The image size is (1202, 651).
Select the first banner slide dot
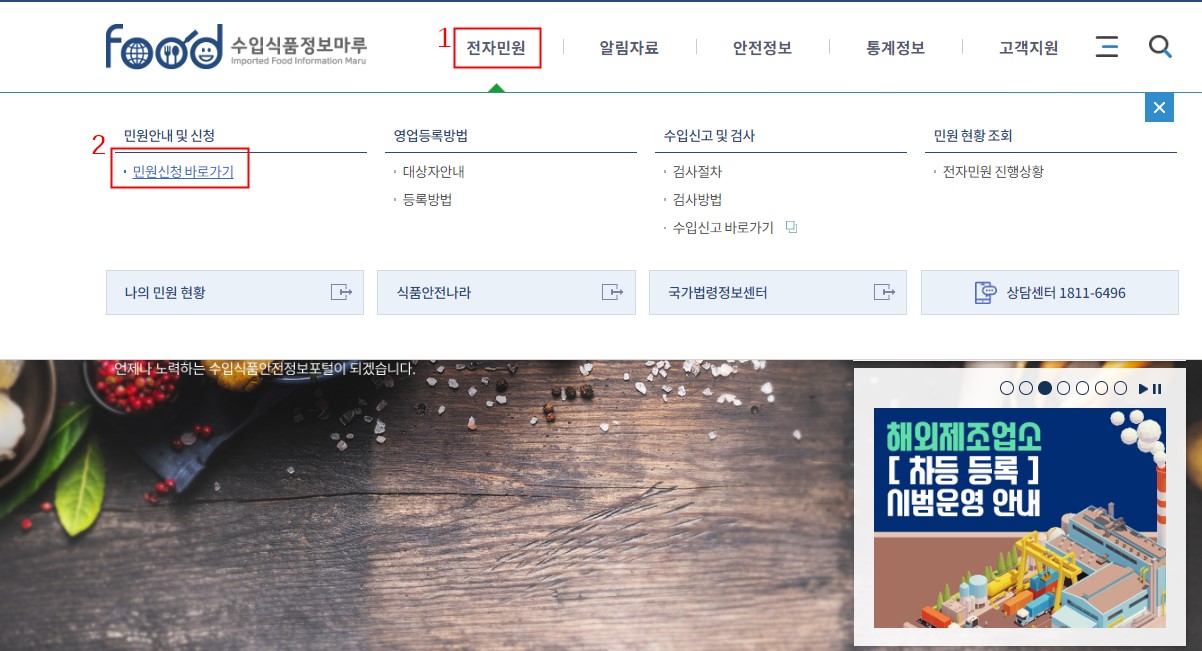click(1007, 388)
